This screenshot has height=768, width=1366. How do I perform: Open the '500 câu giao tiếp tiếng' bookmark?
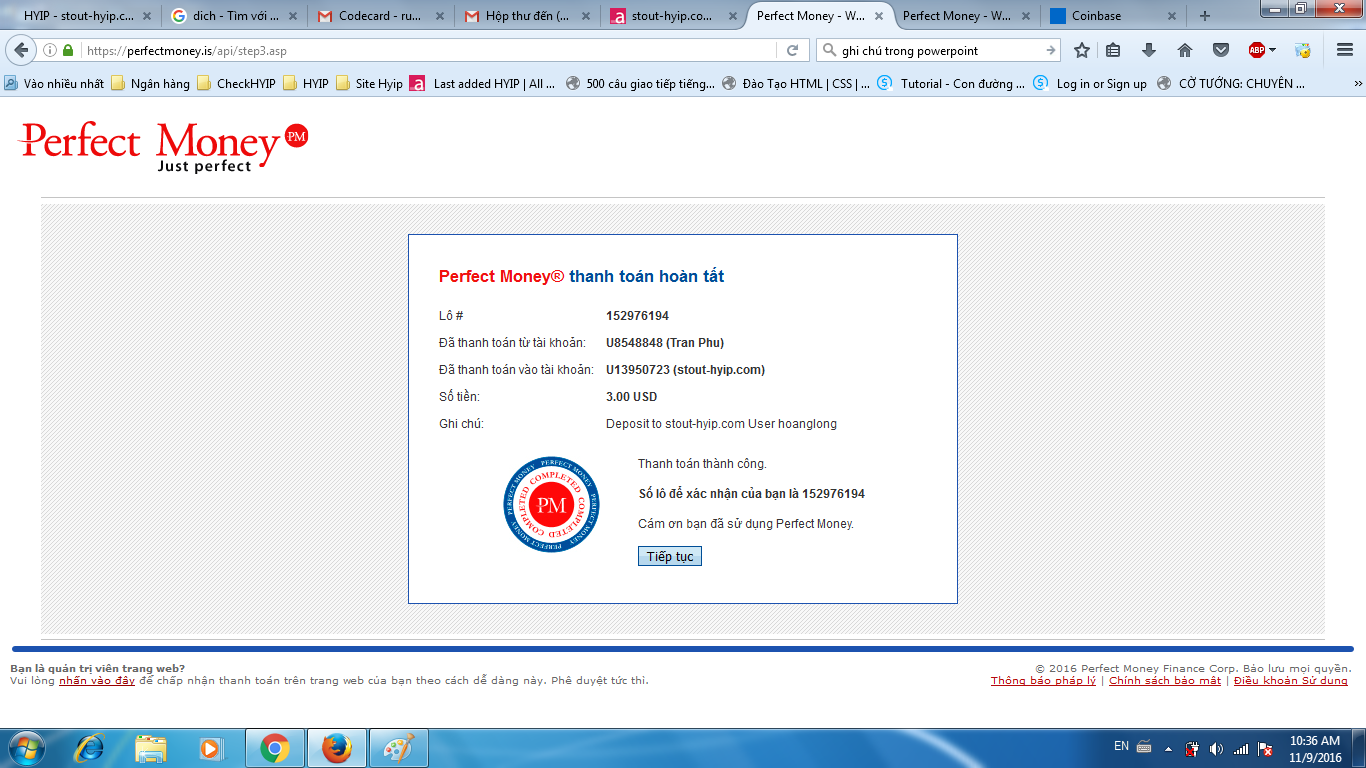click(x=641, y=84)
